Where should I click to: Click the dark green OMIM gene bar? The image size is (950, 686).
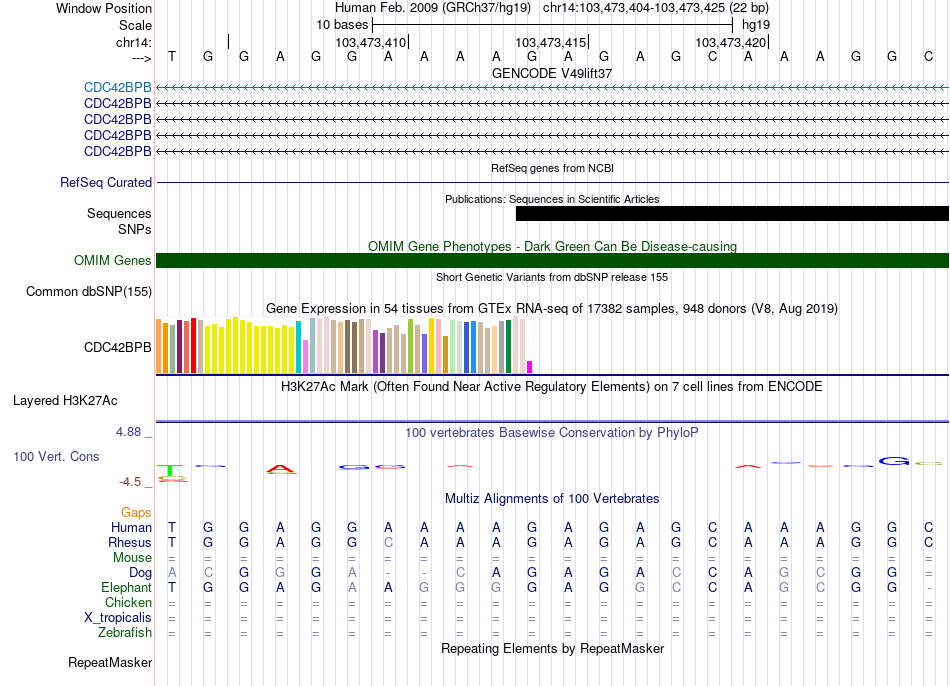[552, 261]
